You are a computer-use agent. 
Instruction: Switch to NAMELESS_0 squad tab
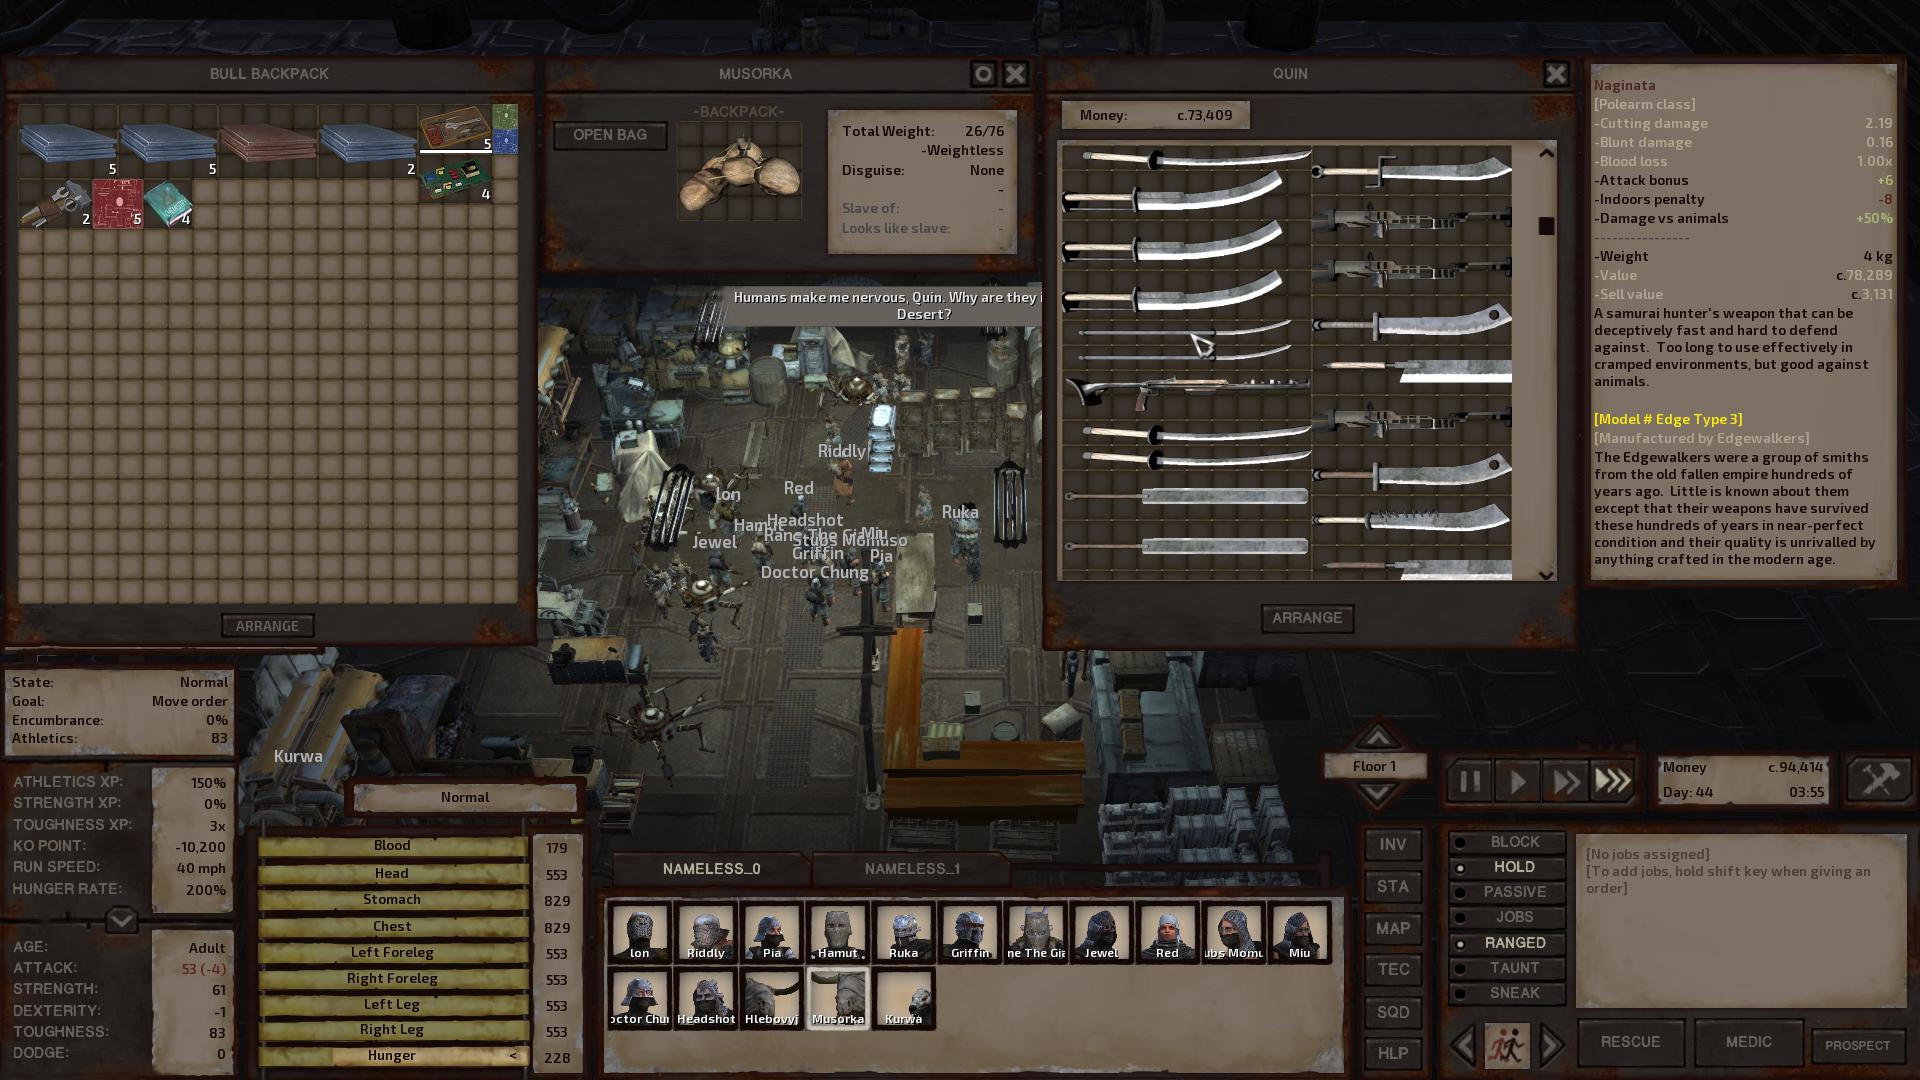tap(711, 869)
